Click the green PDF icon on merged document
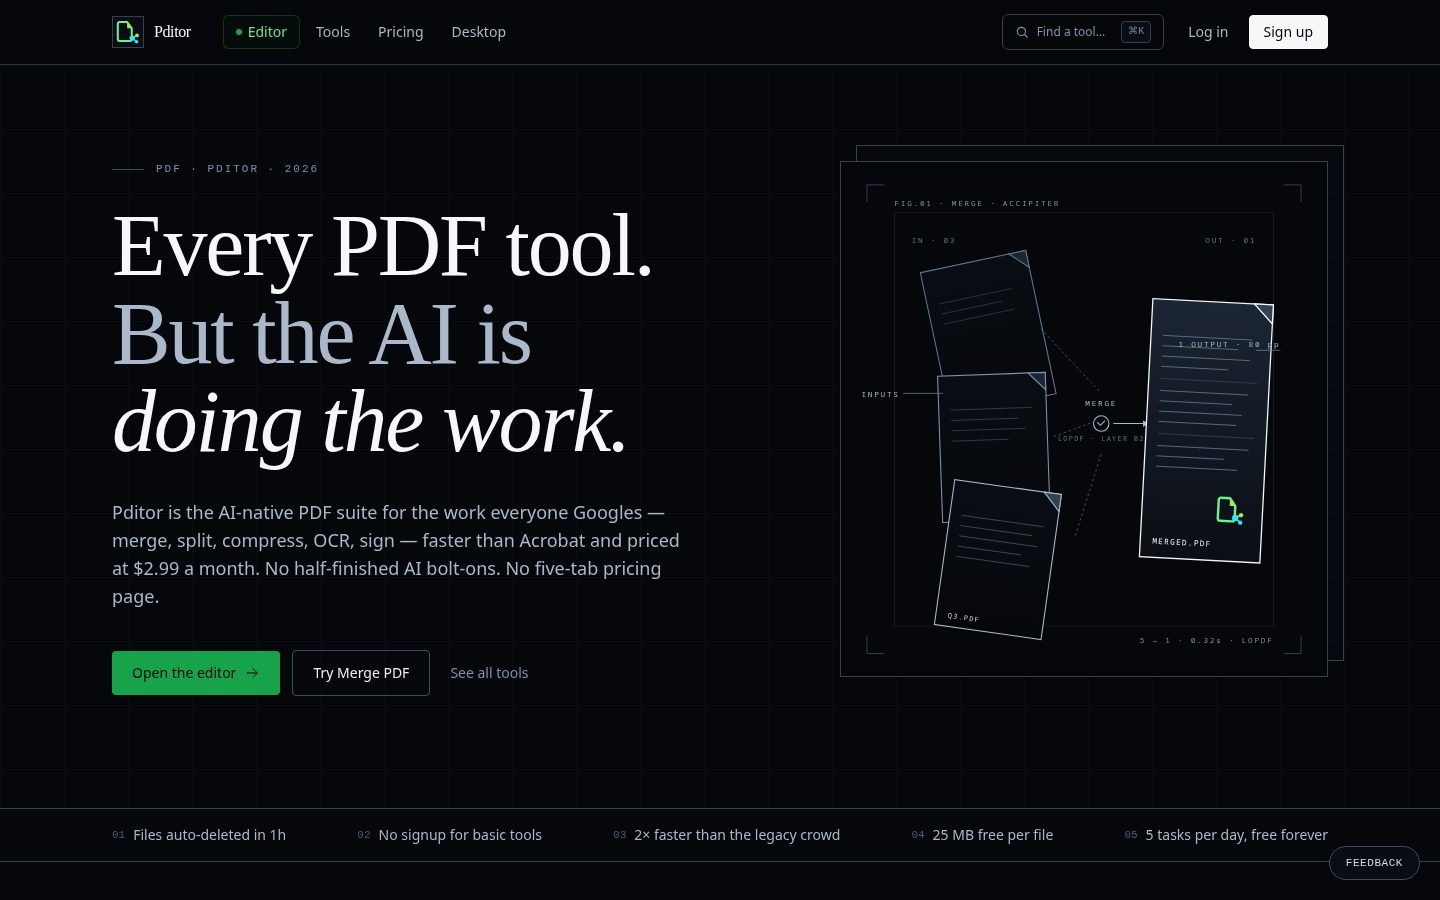Viewport: 1440px width, 900px height. click(1229, 510)
